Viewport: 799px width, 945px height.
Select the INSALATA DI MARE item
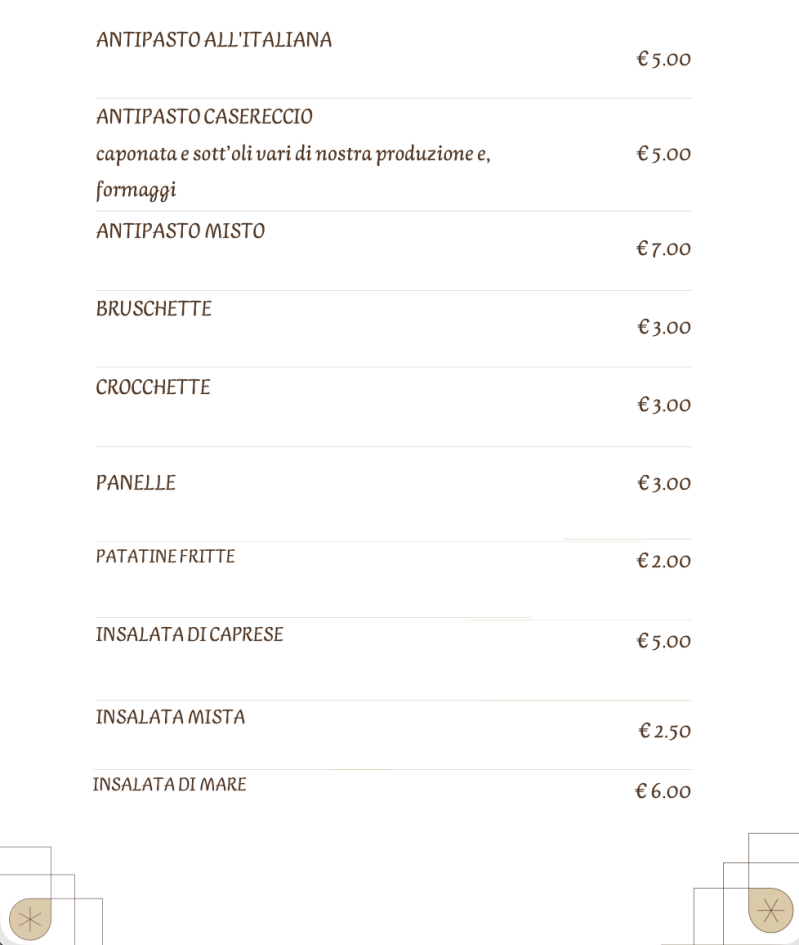169,784
